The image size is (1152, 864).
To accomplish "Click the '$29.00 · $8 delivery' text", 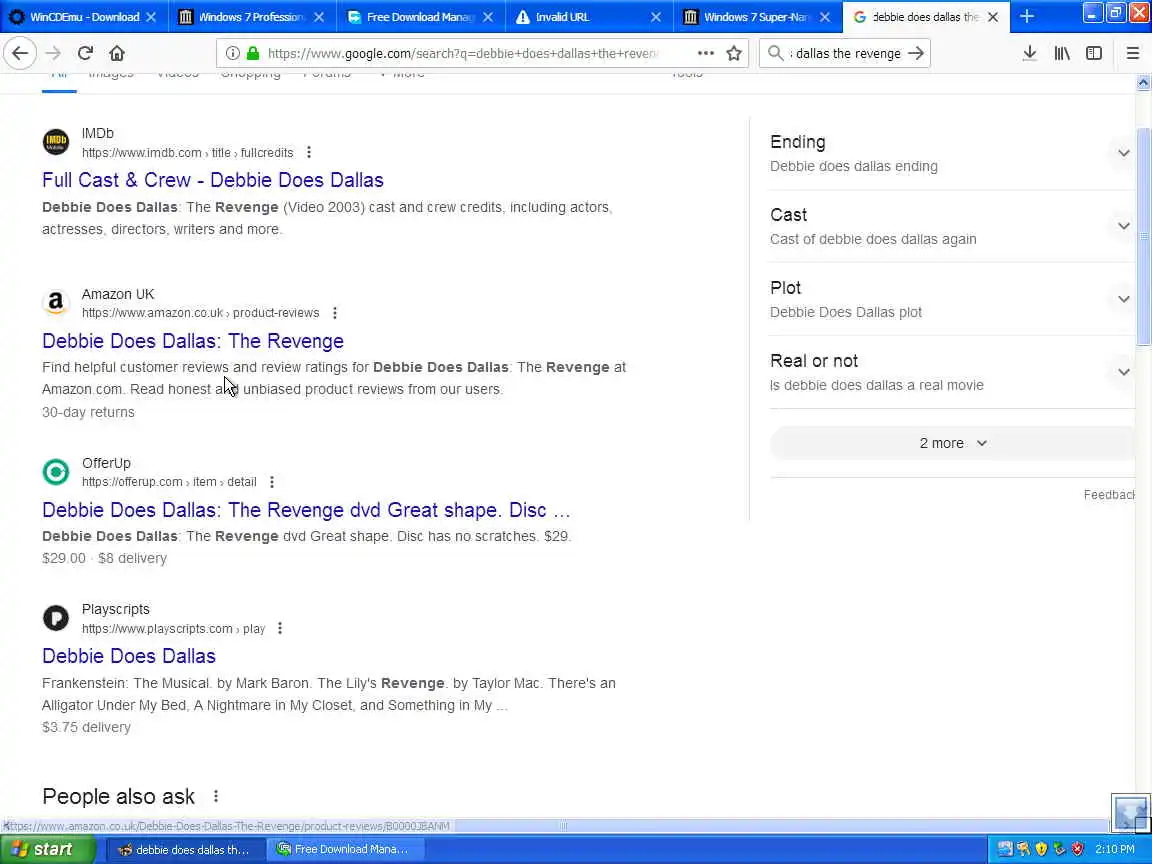I will tap(104, 558).
